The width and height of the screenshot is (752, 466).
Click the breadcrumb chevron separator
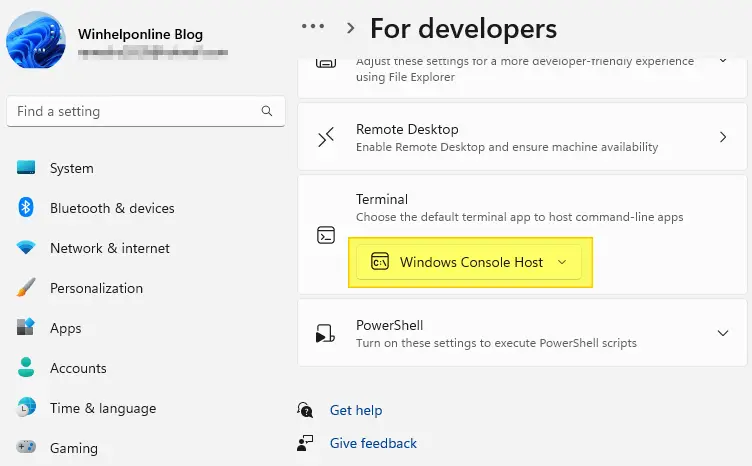click(x=351, y=28)
